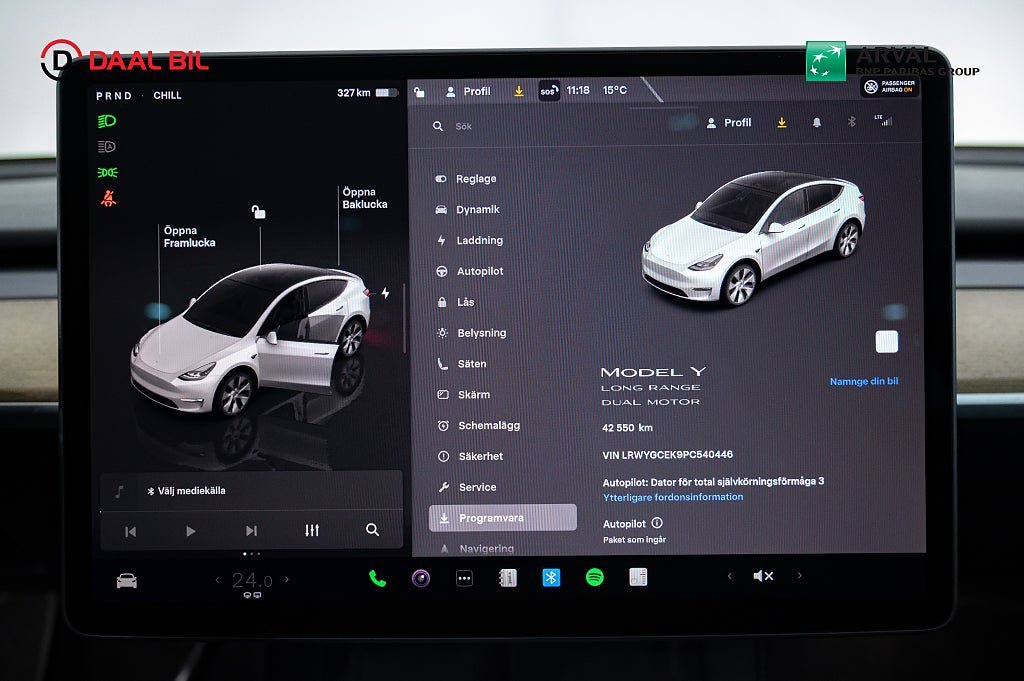Click the Ytterligare fordonsinformation link
This screenshot has height=681, width=1024.
click(x=673, y=497)
